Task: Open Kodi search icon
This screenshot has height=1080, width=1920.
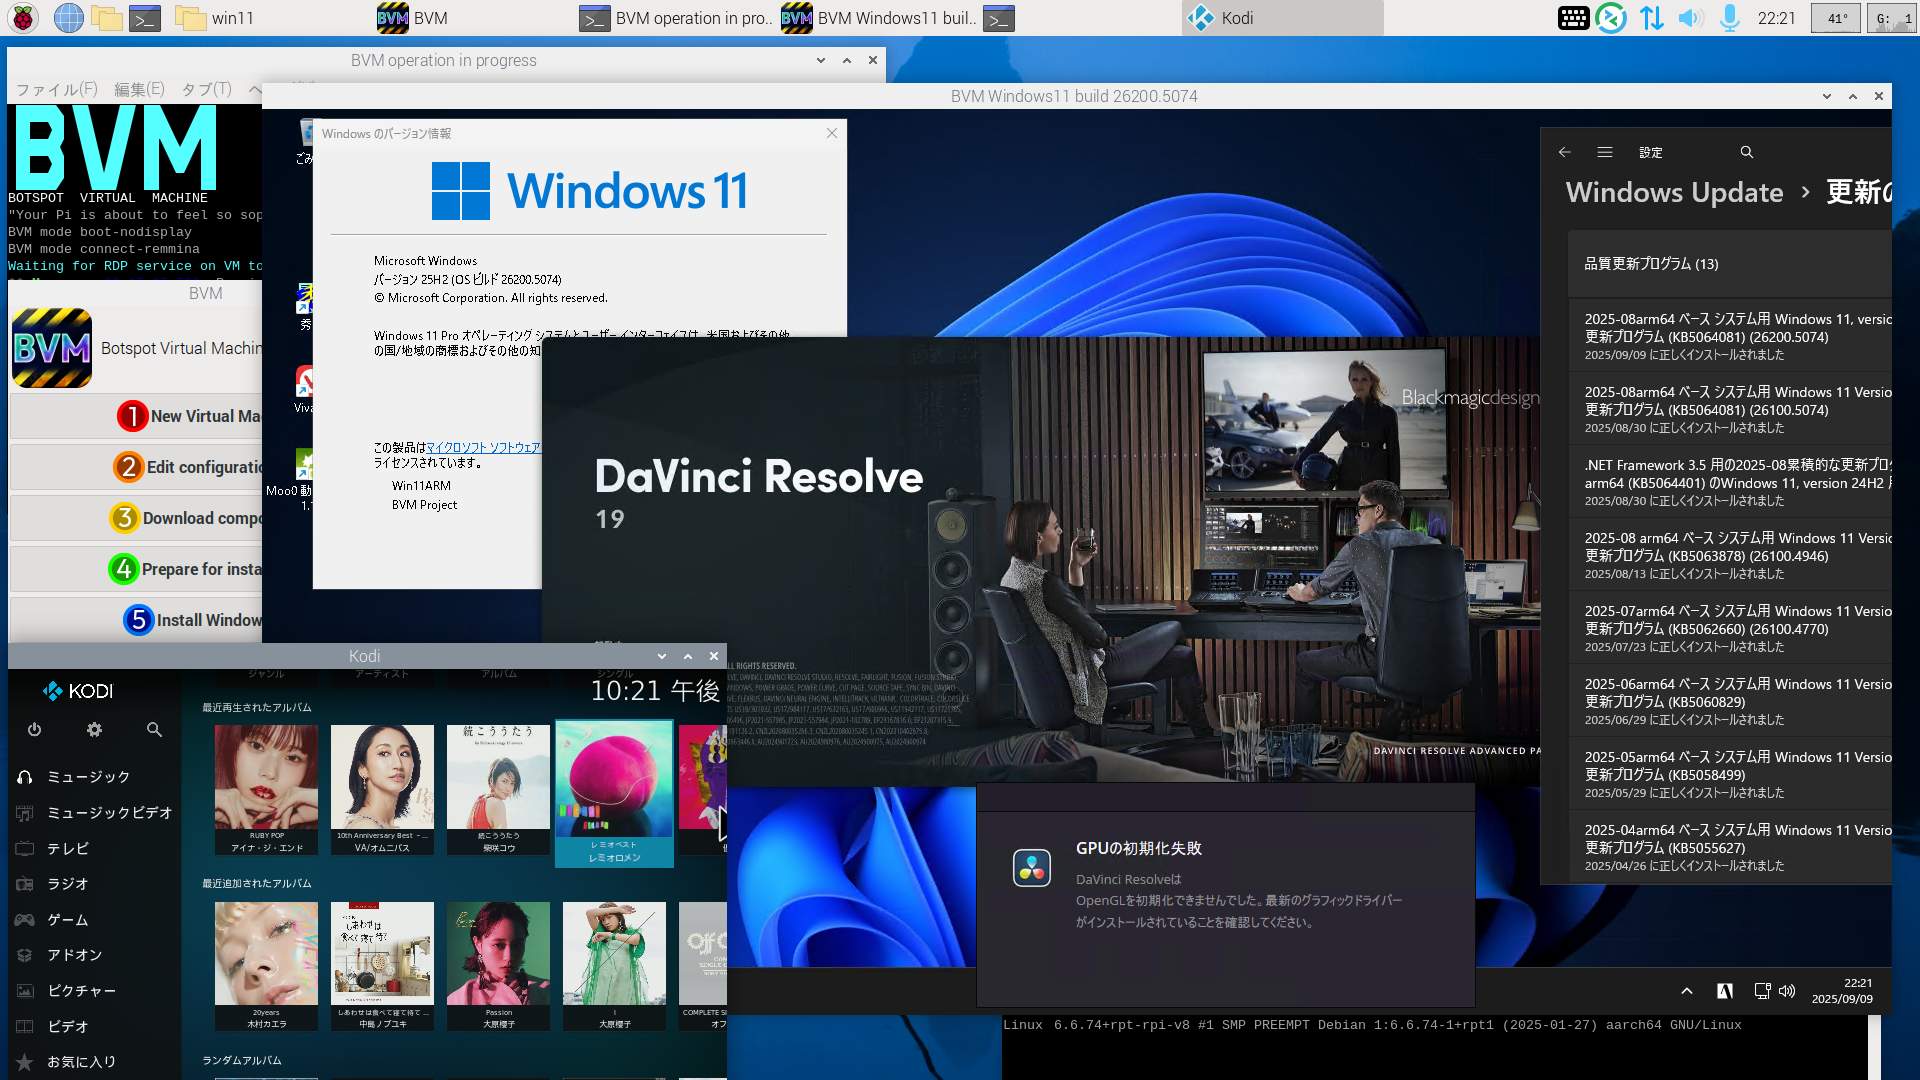Action: point(154,730)
